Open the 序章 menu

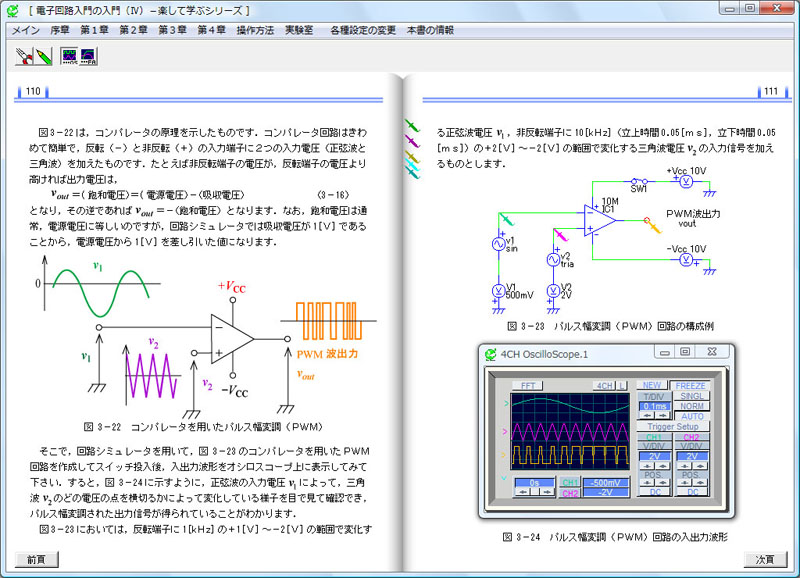pos(60,30)
